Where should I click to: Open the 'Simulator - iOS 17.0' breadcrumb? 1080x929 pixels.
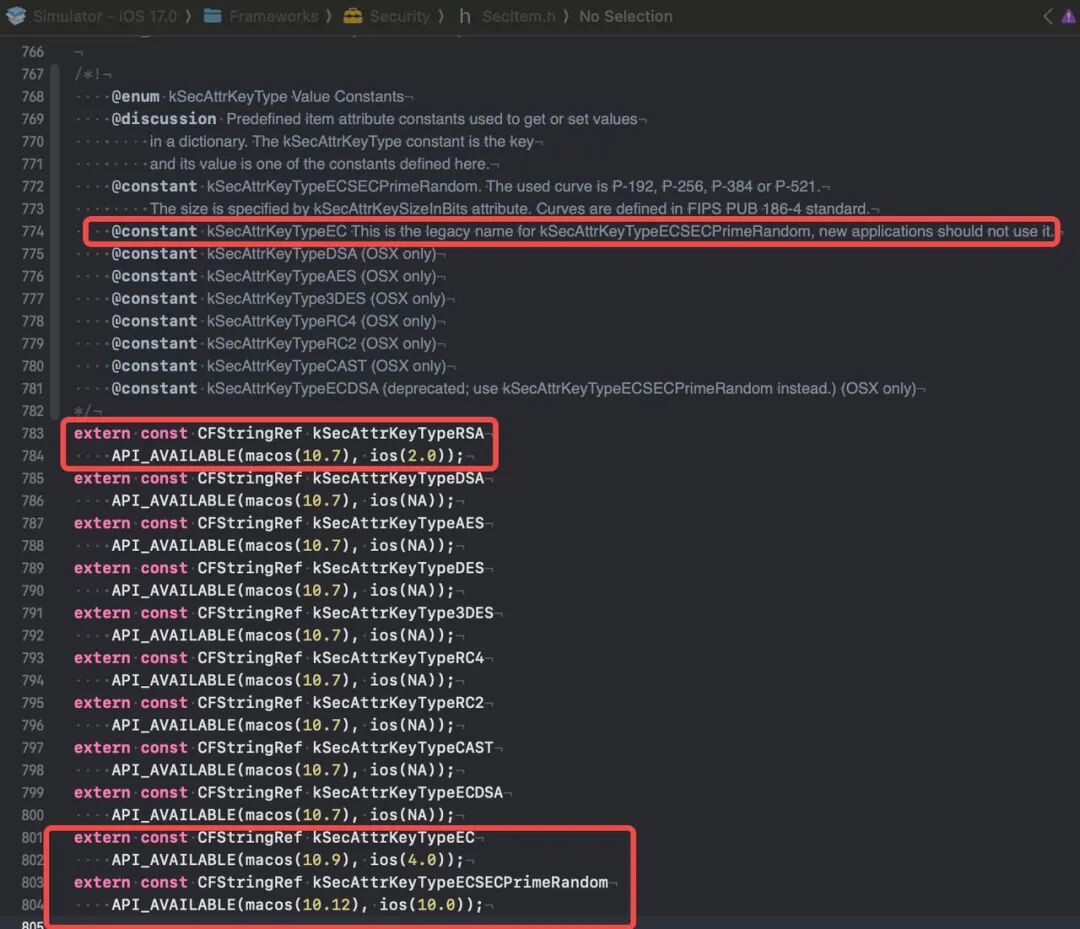105,16
